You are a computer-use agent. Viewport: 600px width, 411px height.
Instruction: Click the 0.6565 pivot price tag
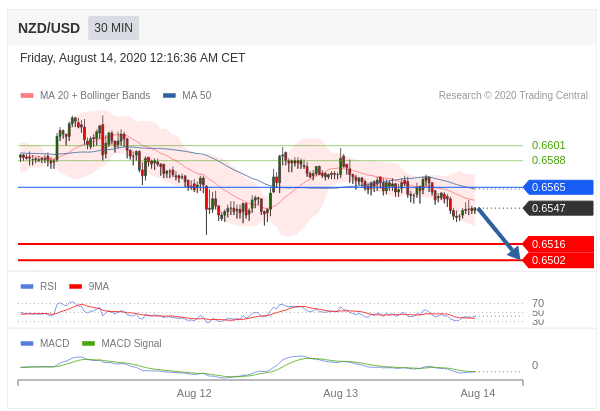tap(558, 187)
